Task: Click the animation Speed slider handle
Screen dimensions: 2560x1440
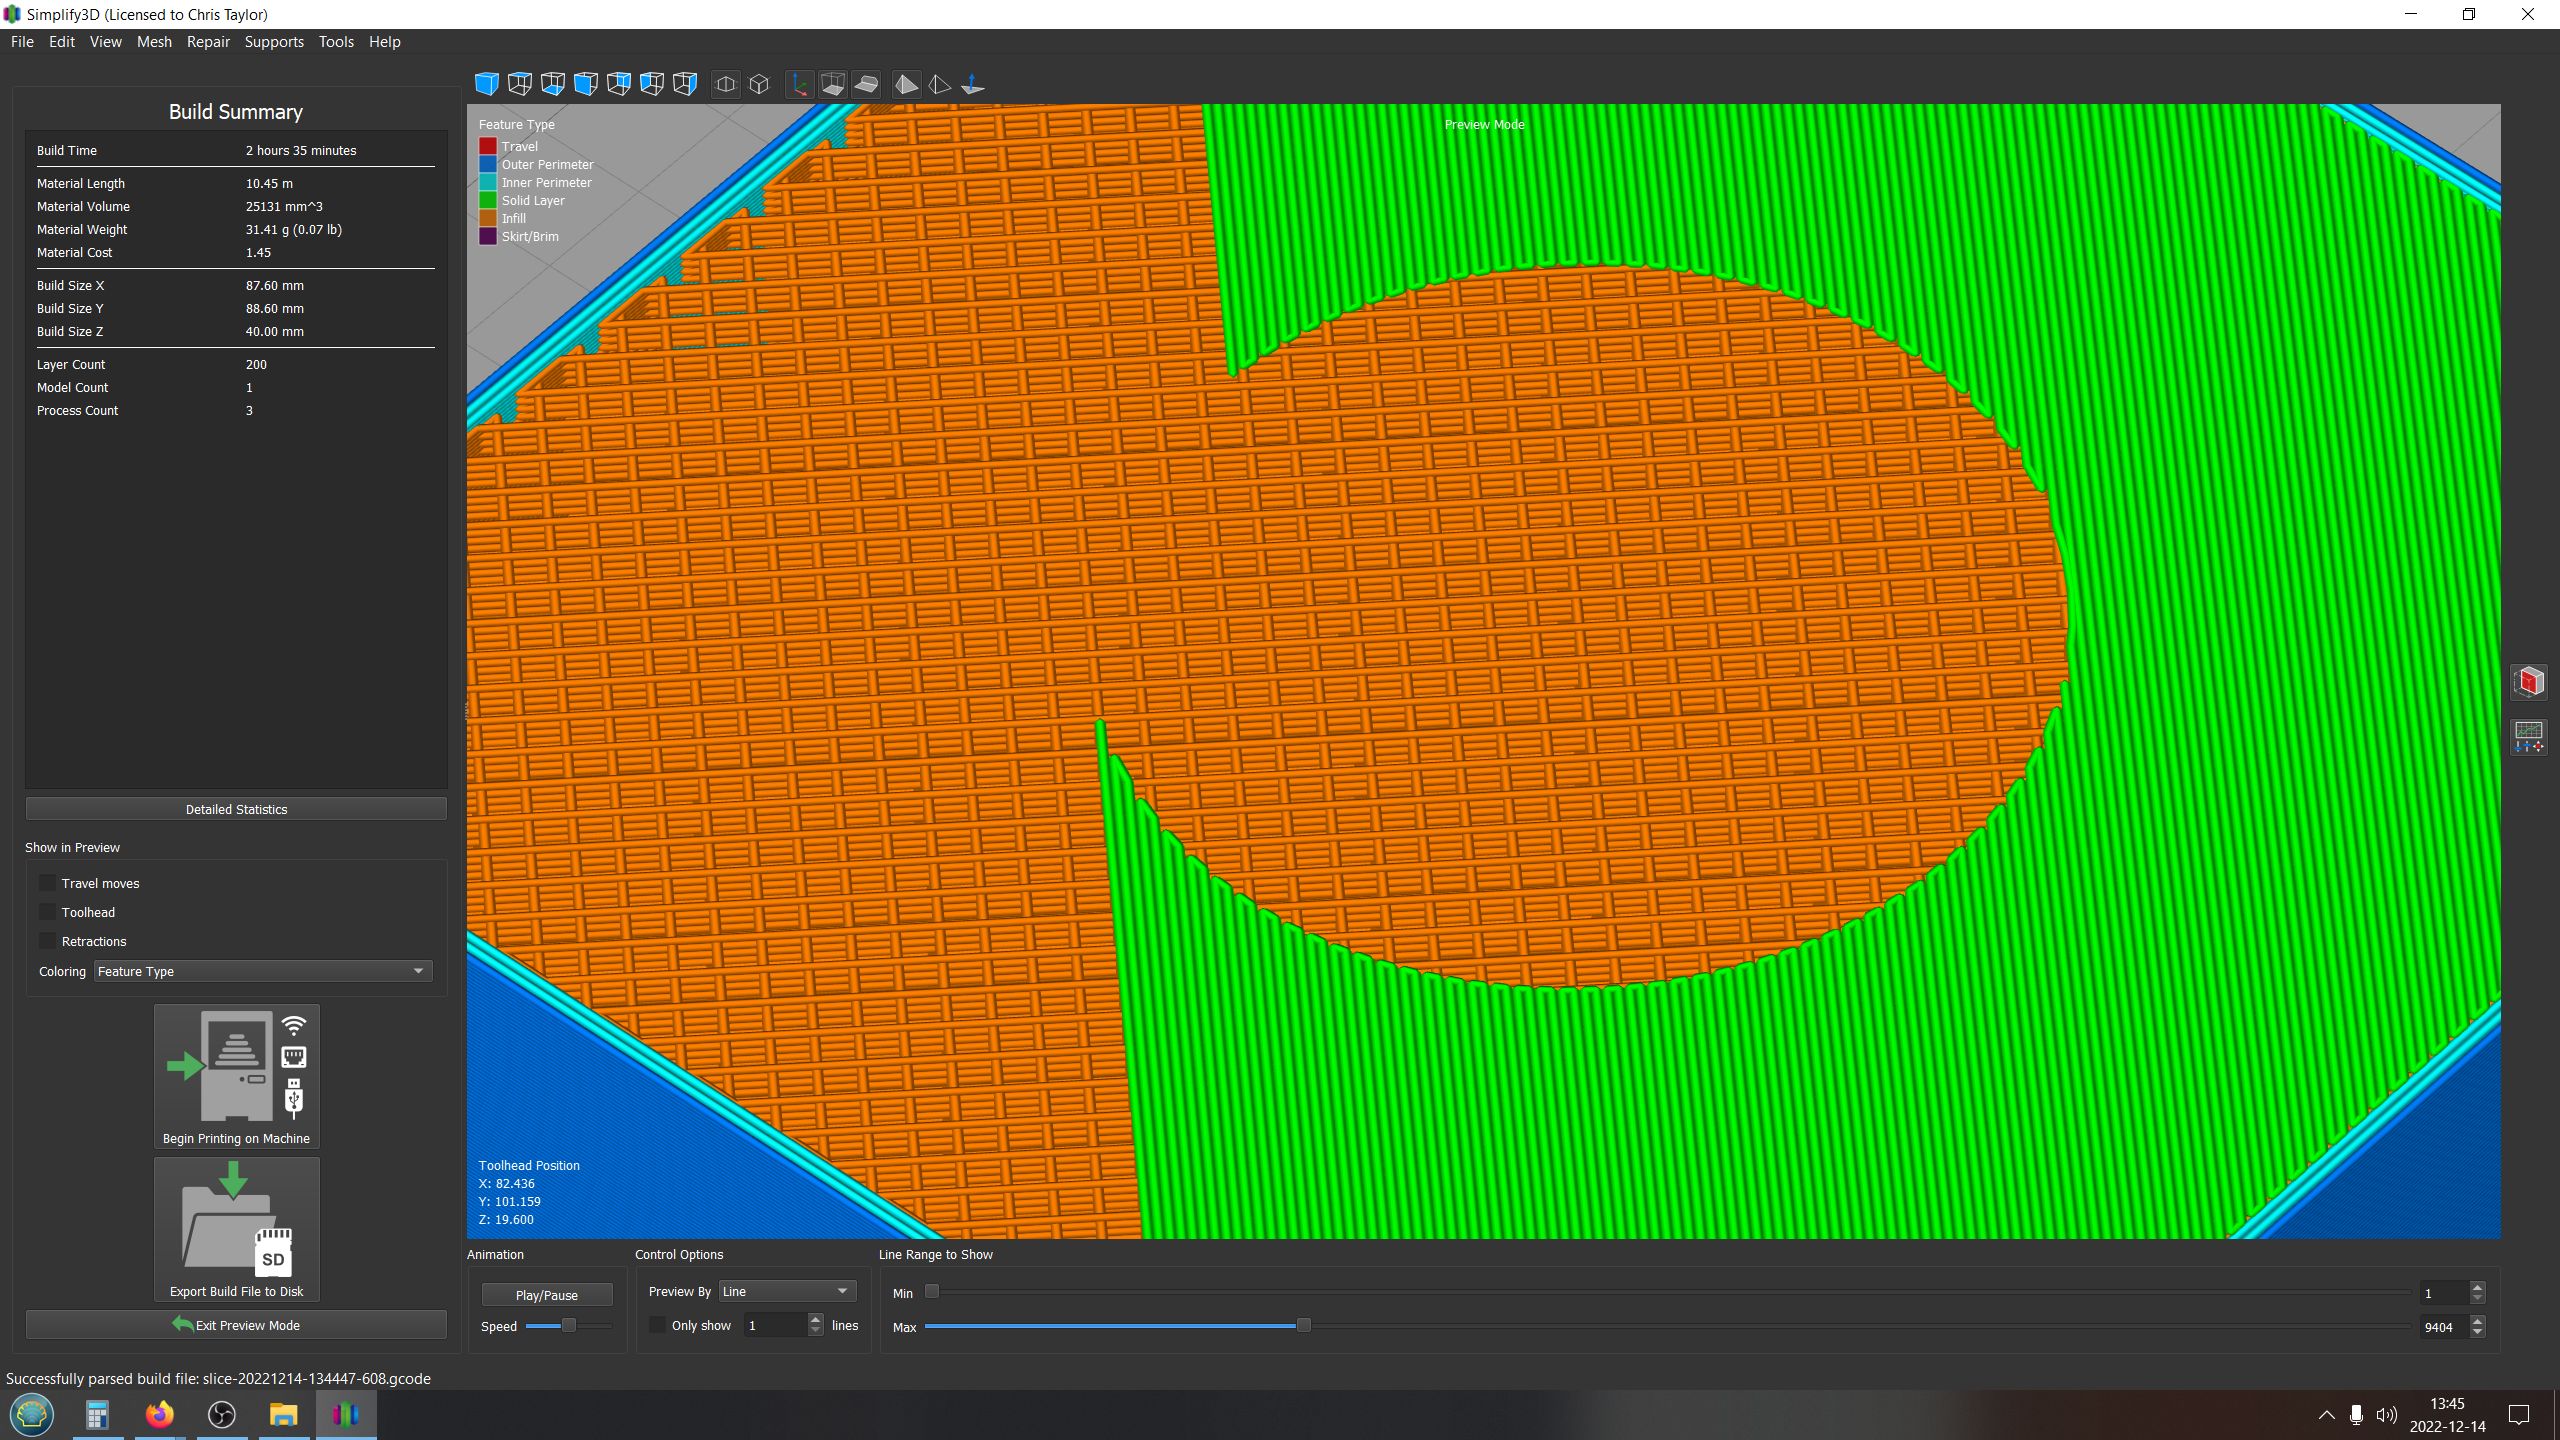Action: (568, 1325)
